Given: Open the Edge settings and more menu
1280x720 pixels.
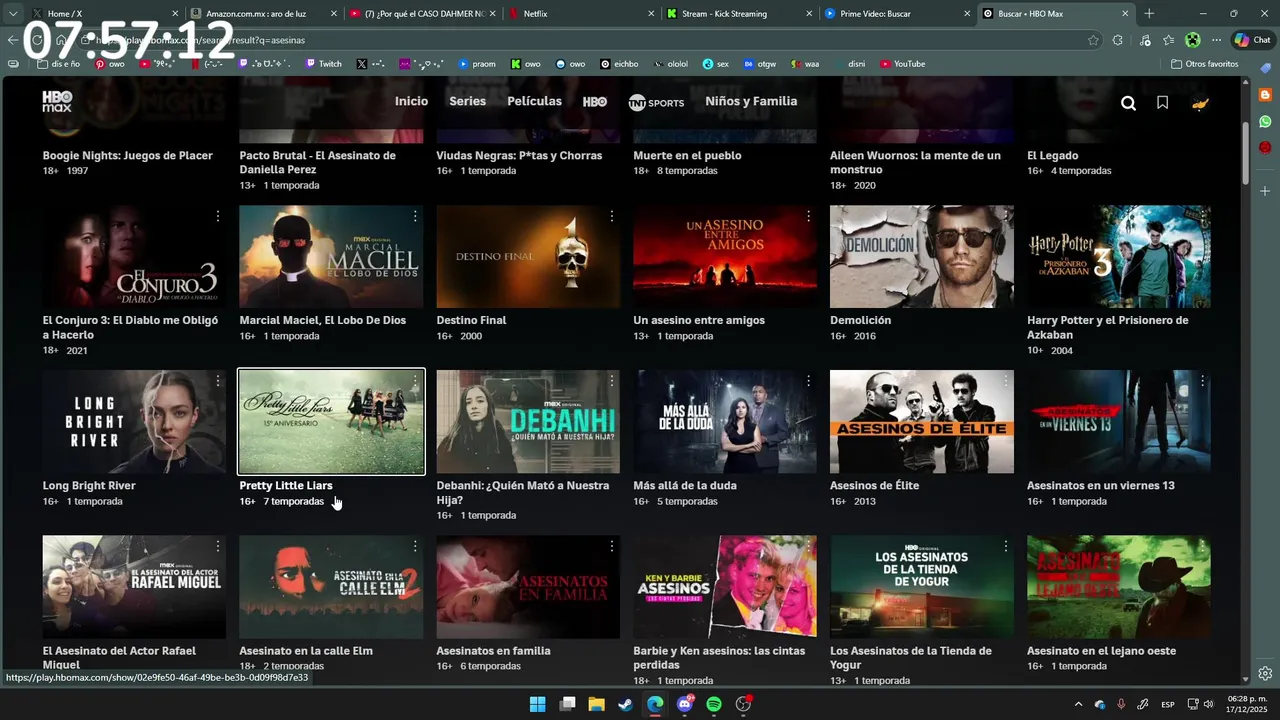Looking at the screenshot, I should pyautogui.click(x=1216, y=40).
